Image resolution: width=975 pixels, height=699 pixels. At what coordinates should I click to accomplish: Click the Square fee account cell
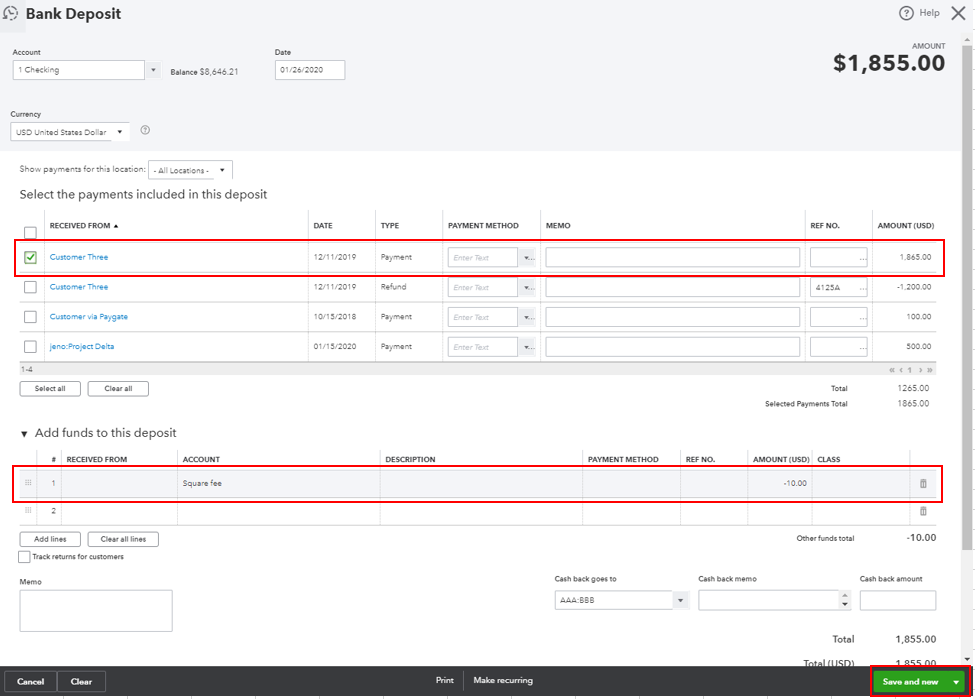click(x=279, y=483)
